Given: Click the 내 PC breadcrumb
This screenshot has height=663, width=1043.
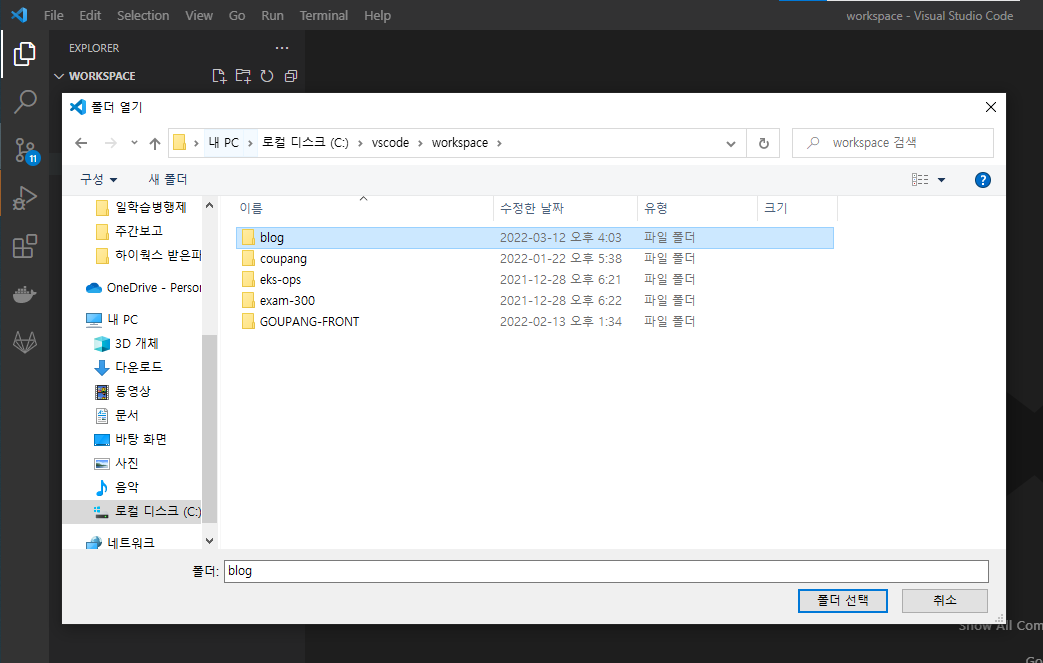Looking at the screenshot, I should tap(224, 143).
